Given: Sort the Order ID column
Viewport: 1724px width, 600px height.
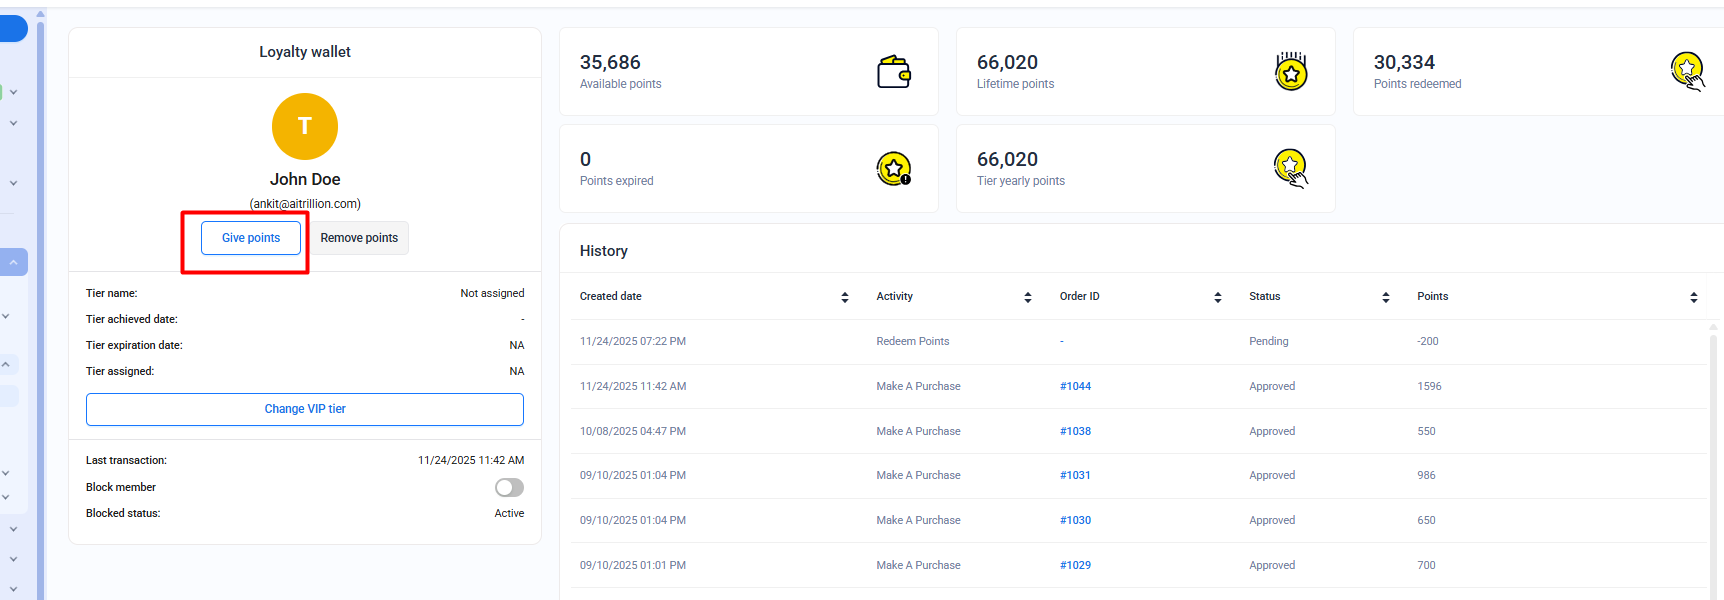Looking at the screenshot, I should pos(1217,297).
